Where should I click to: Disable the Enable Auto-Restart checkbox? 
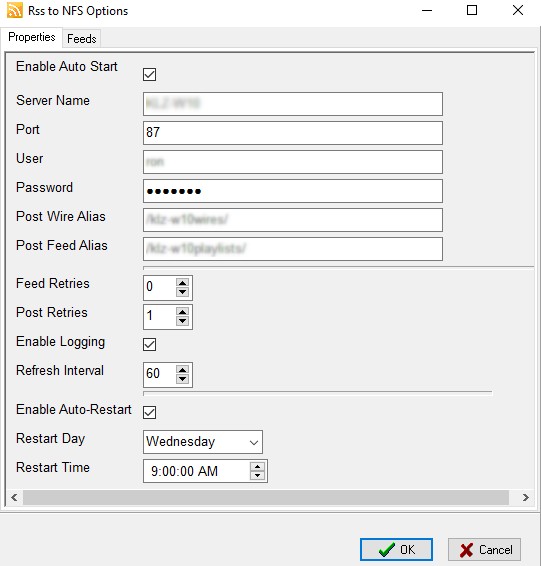(149, 412)
